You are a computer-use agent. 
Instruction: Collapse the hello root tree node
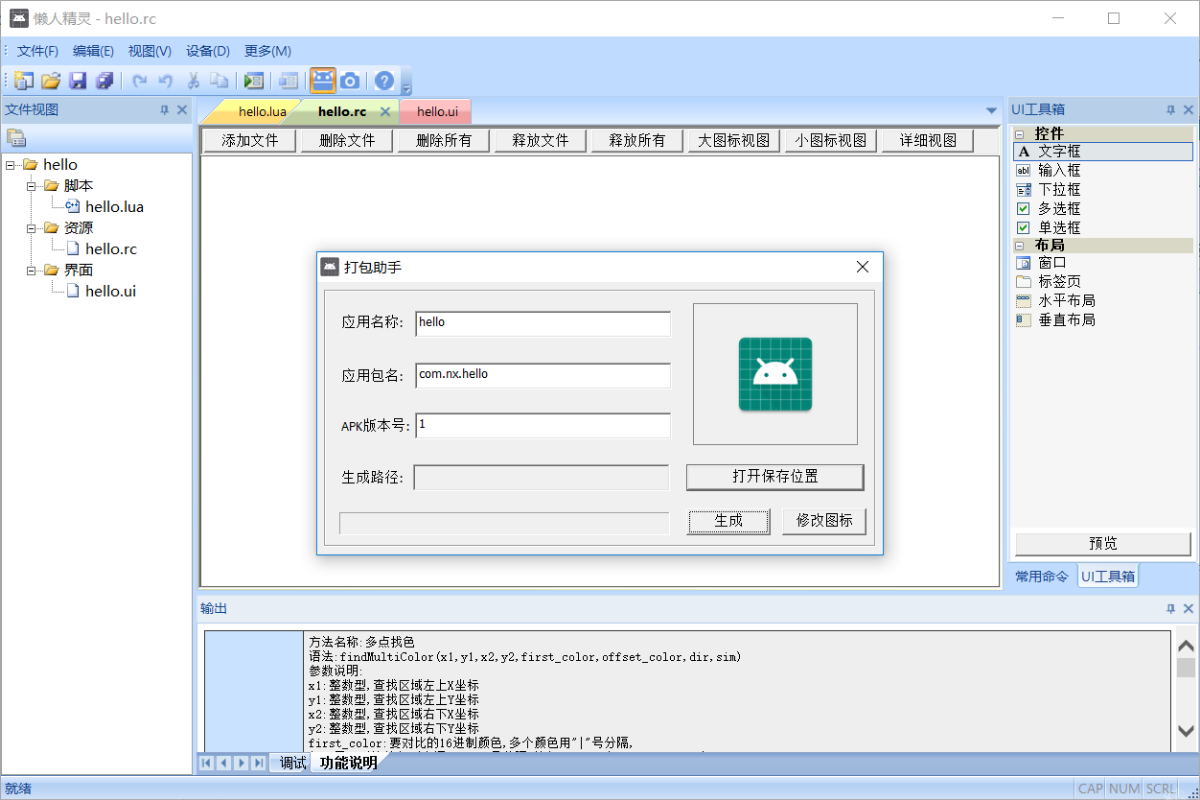11,165
